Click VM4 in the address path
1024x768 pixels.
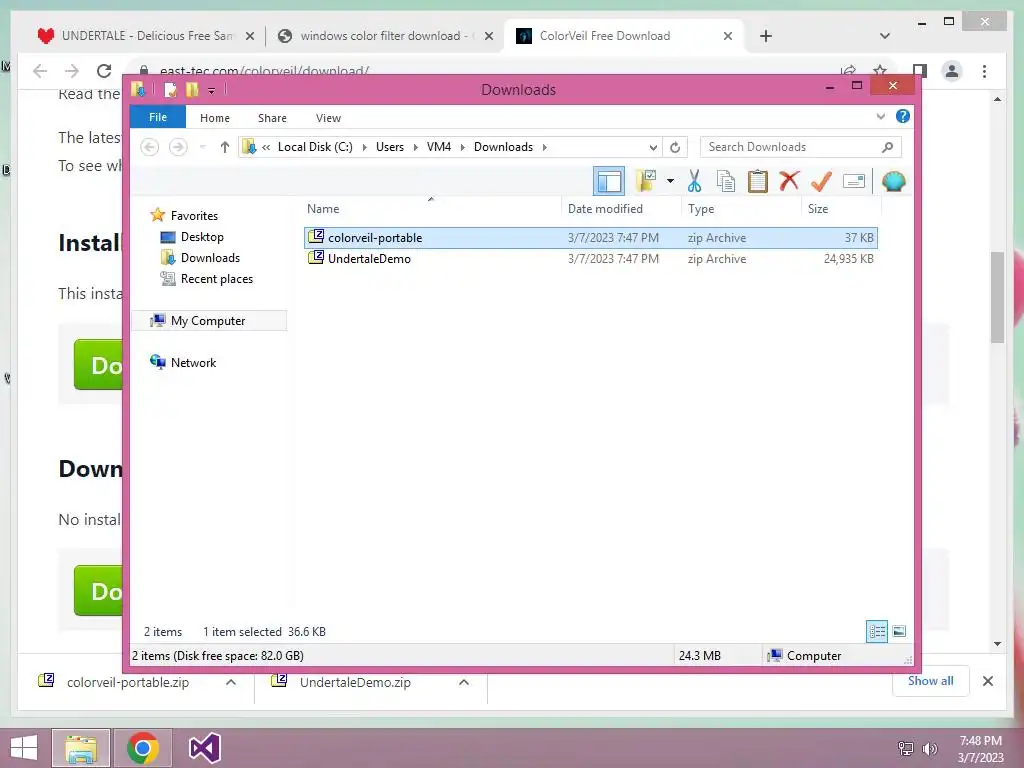[439, 147]
